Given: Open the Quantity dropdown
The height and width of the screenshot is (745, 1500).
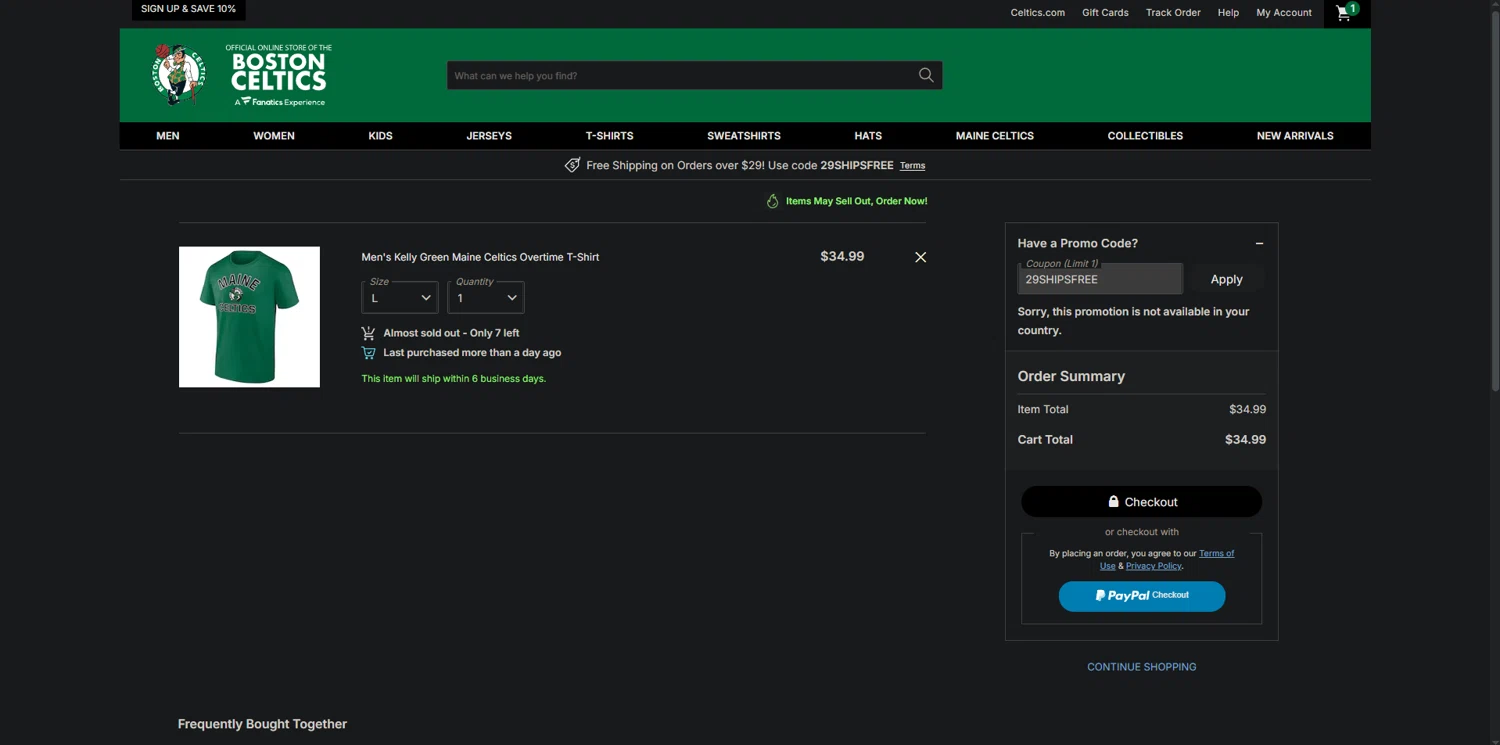Looking at the screenshot, I should (x=486, y=297).
